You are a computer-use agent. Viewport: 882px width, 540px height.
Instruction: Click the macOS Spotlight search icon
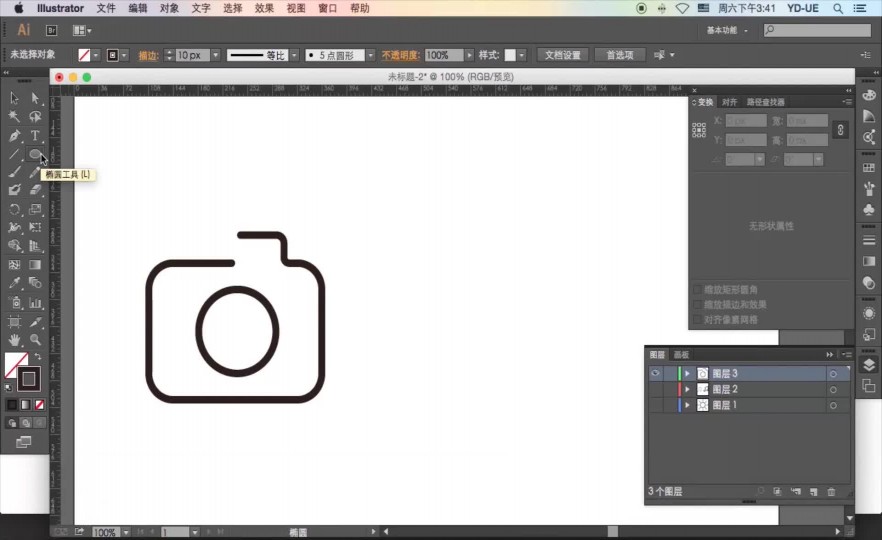pos(838,8)
